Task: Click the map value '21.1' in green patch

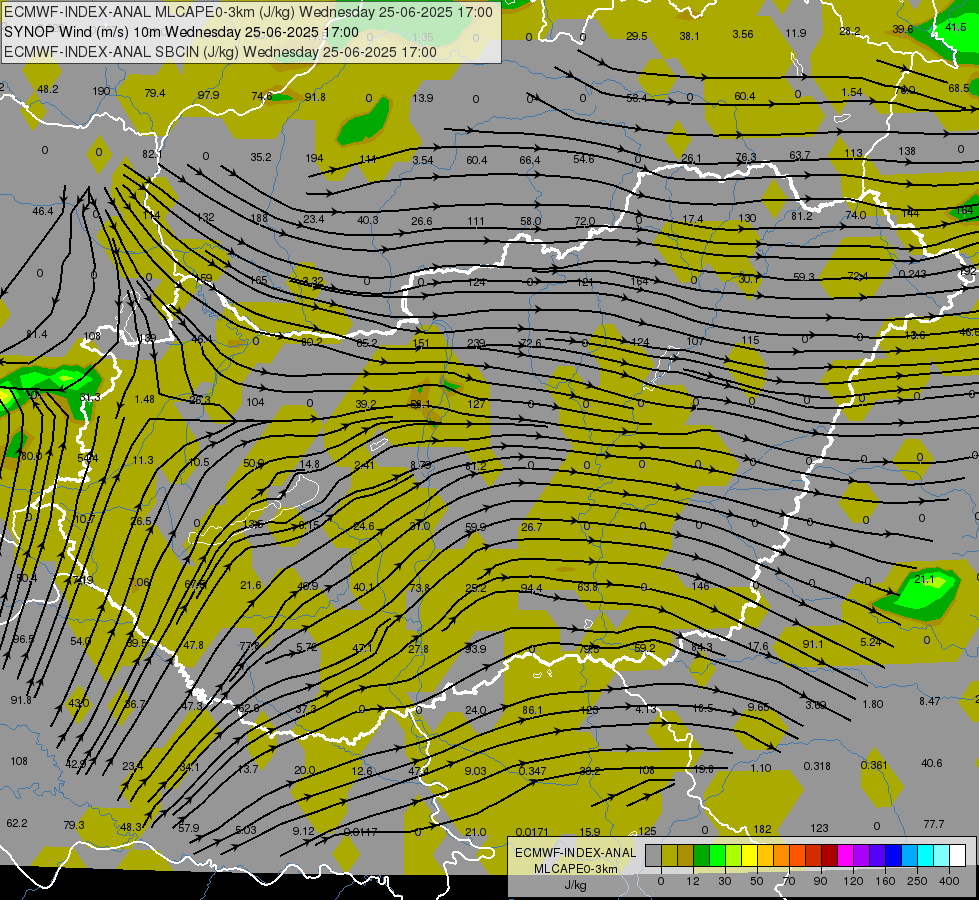Action: pyautogui.click(x=924, y=580)
